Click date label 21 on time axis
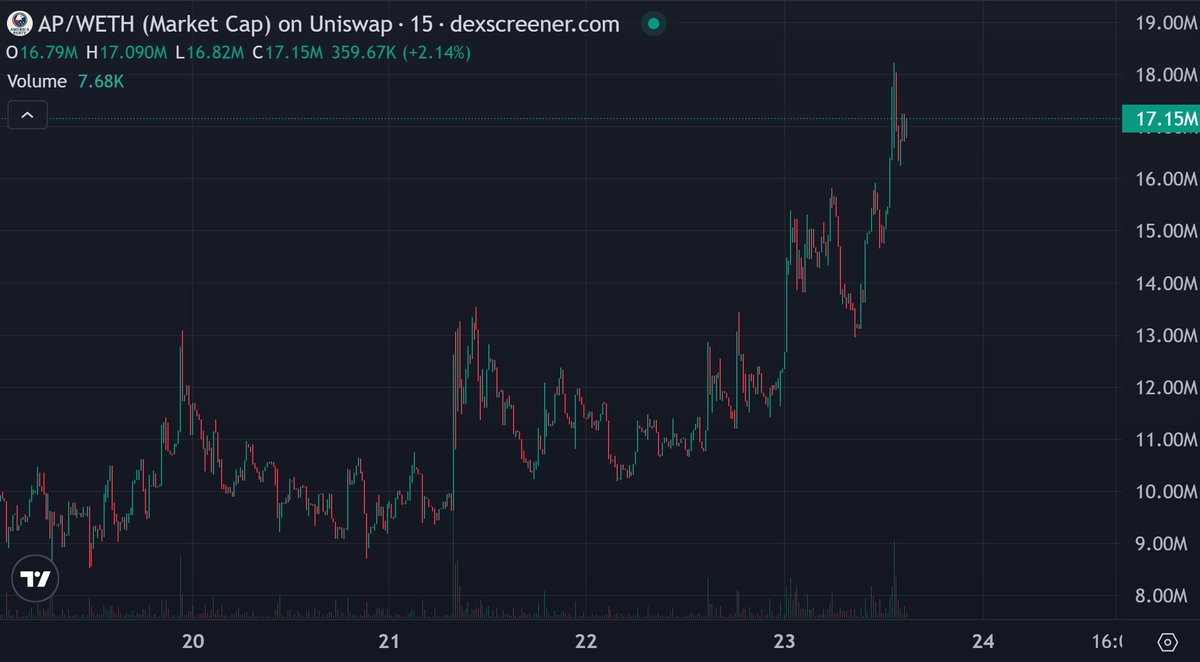This screenshot has width=1200, height=662. click(389, 641)
